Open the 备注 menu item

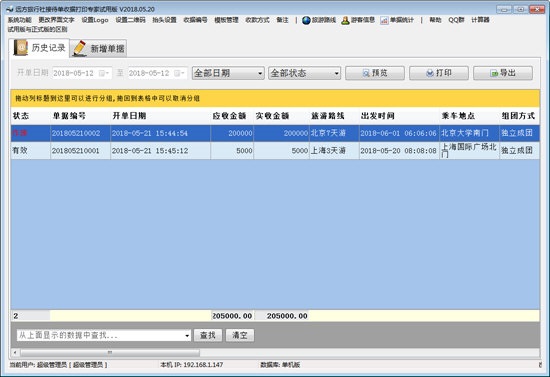click(282, 20)
